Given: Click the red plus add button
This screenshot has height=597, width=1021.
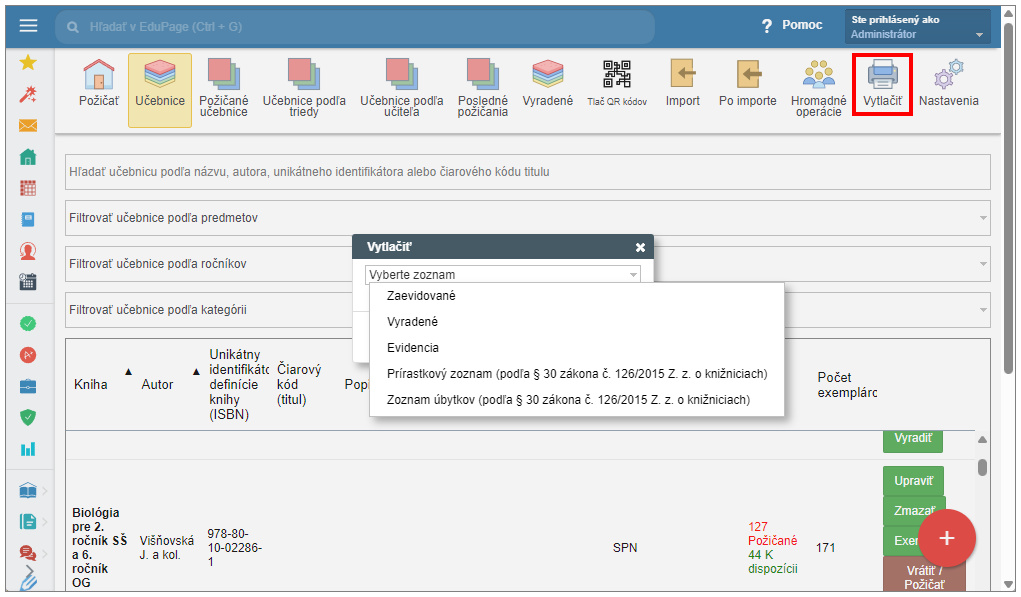Looking at the screenshot, I should [946, 538].
